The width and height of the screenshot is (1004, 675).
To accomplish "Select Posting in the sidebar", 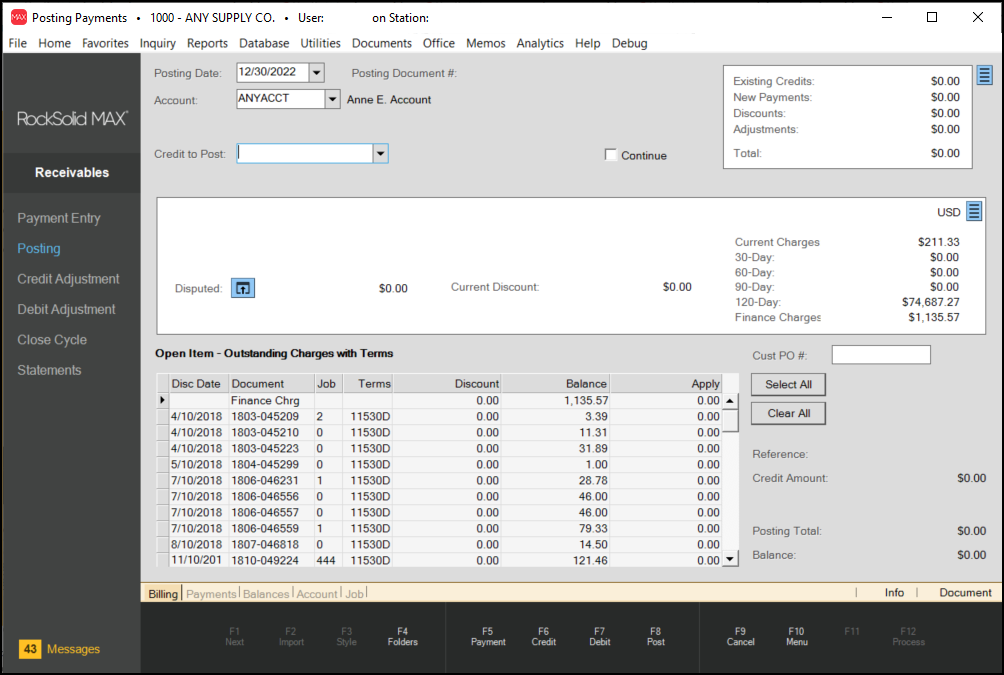I will tap(38, 248).
